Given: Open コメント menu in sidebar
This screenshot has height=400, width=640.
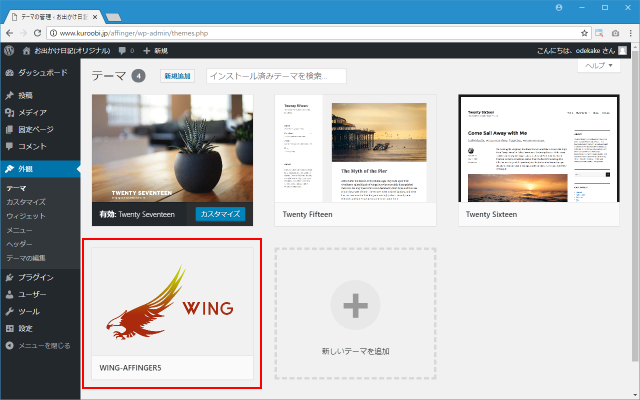Looking at the screenshot, I should click(x=40, y=146).
